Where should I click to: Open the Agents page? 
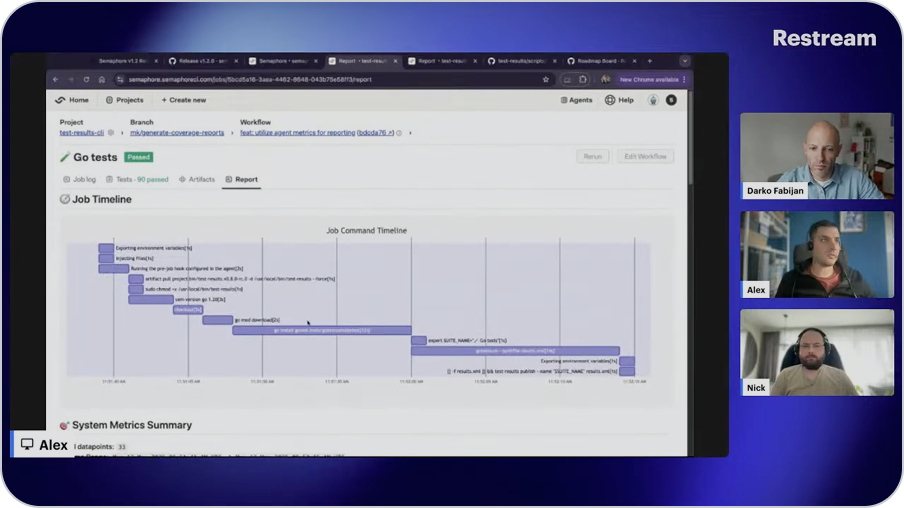coord(577,100)
